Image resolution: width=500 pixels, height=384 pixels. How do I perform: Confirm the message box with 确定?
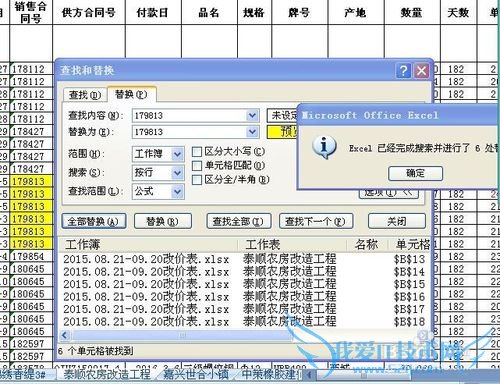click(416, 173)
